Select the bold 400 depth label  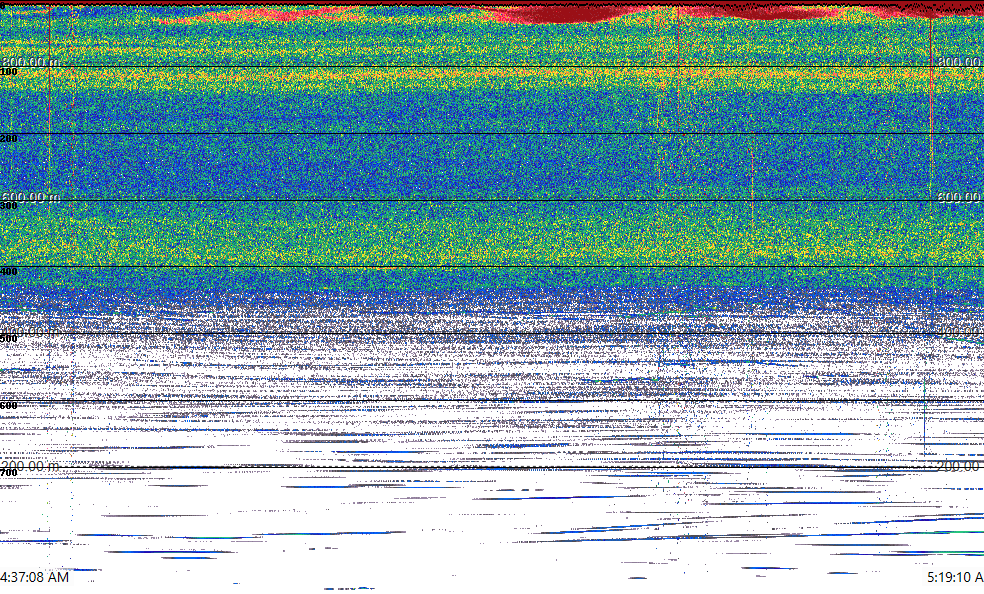(x=9, y=272)
